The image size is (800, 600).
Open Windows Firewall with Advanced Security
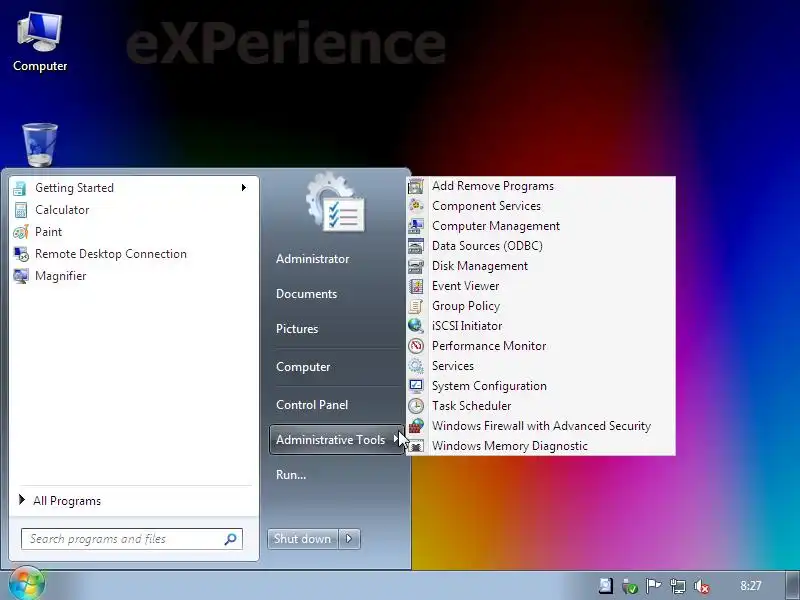pyautogui.click(x=541, y=426)
